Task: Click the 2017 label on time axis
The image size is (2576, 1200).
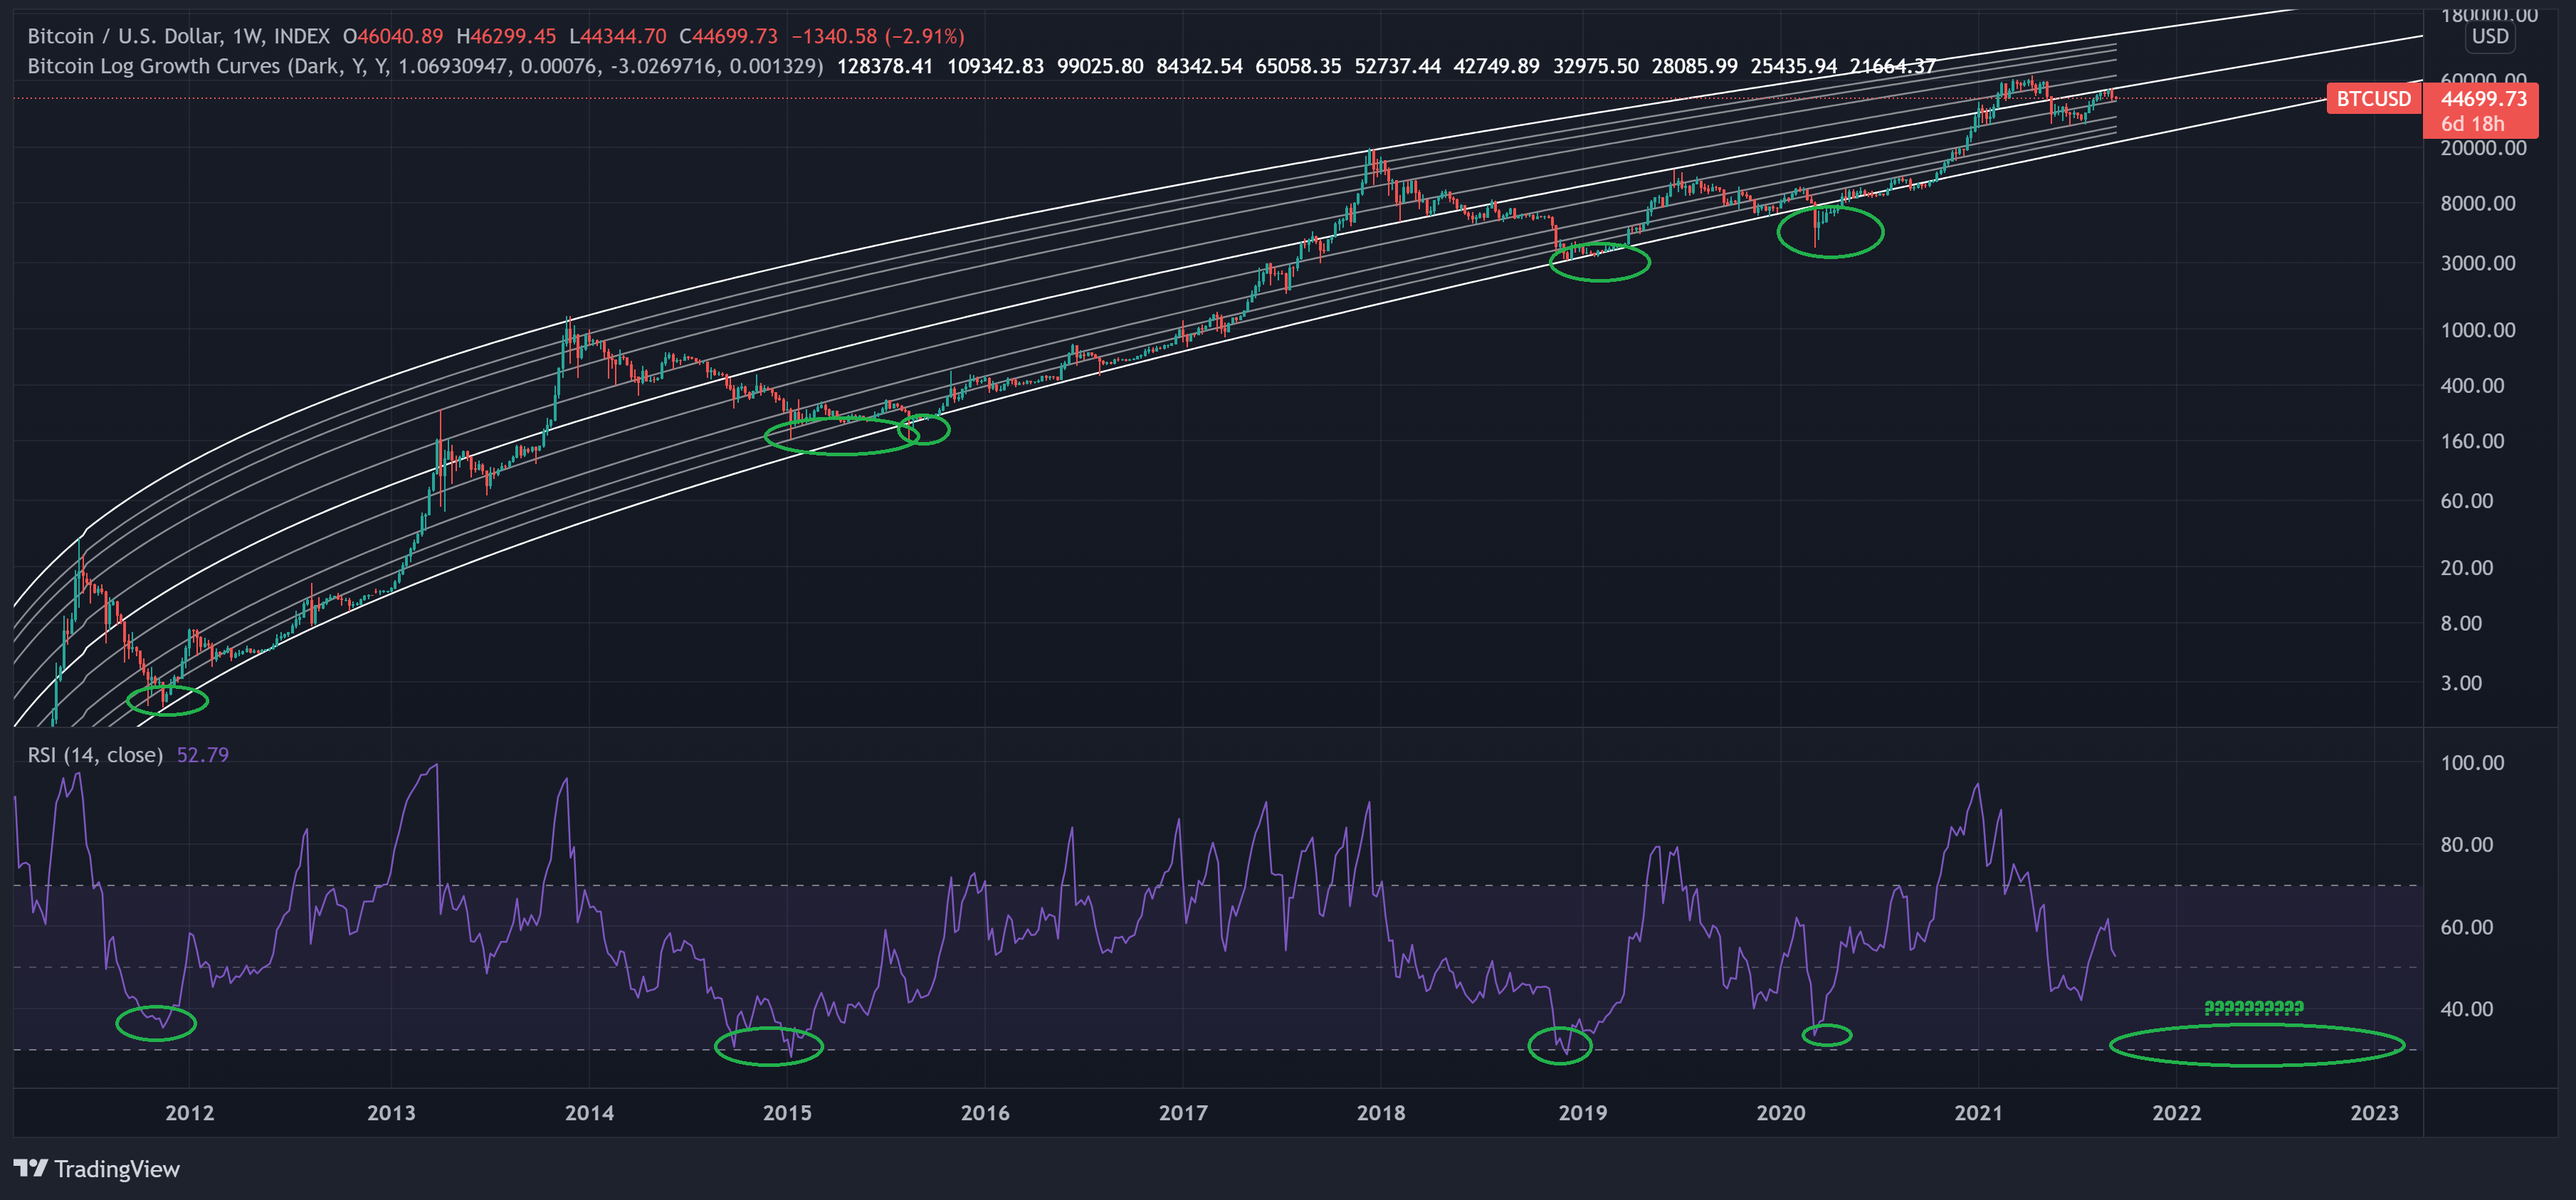Action: pos(1183,1113)
